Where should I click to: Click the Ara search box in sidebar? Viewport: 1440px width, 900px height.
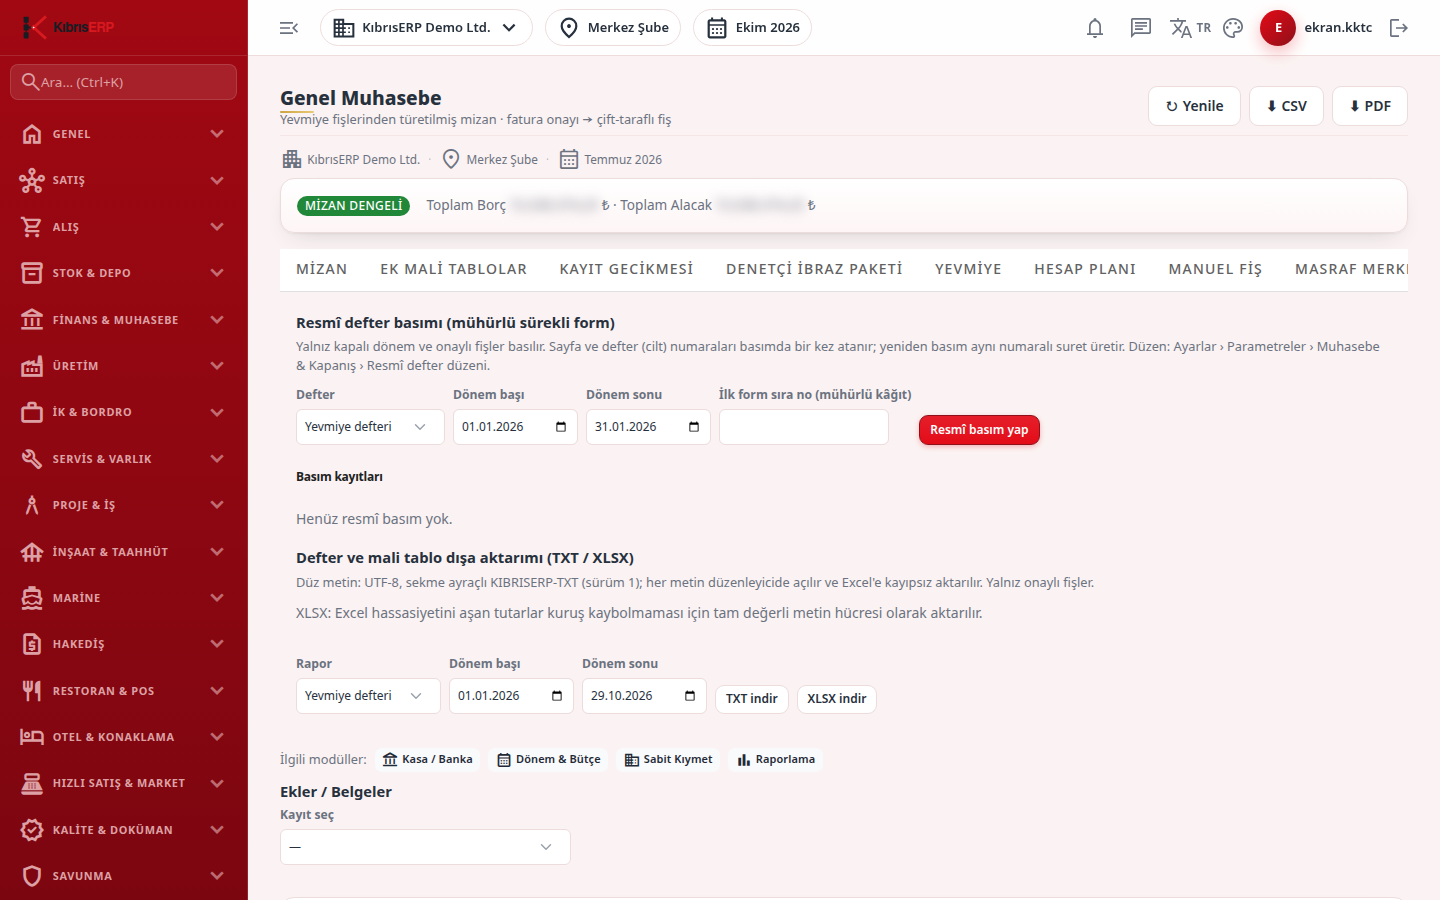[124, 82]
